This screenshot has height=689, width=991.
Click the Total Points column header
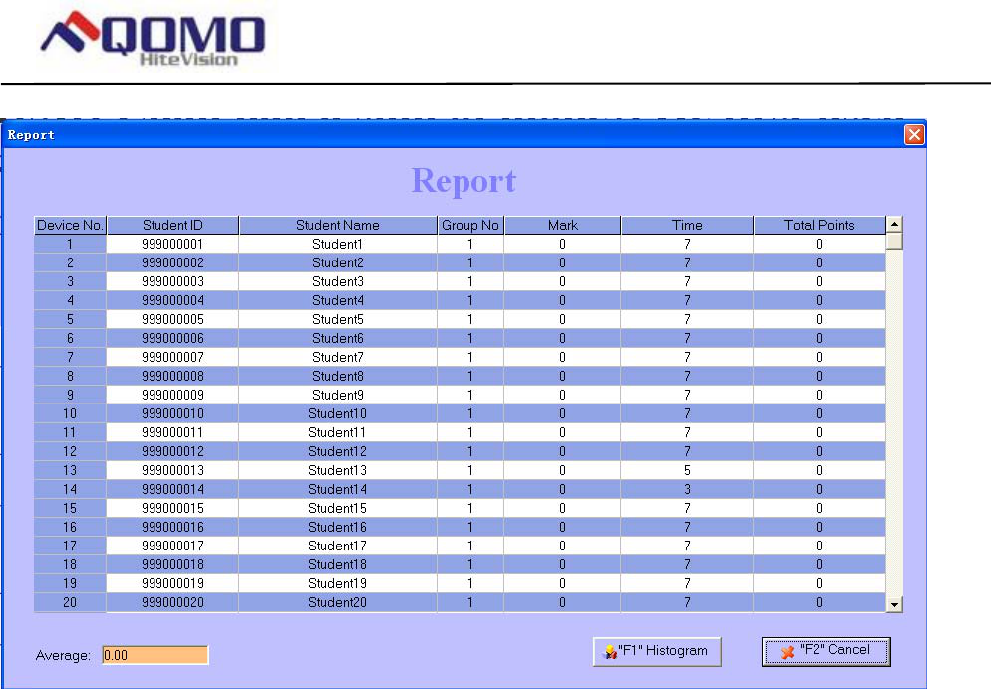pyautogui.click(x=819, y=225)
